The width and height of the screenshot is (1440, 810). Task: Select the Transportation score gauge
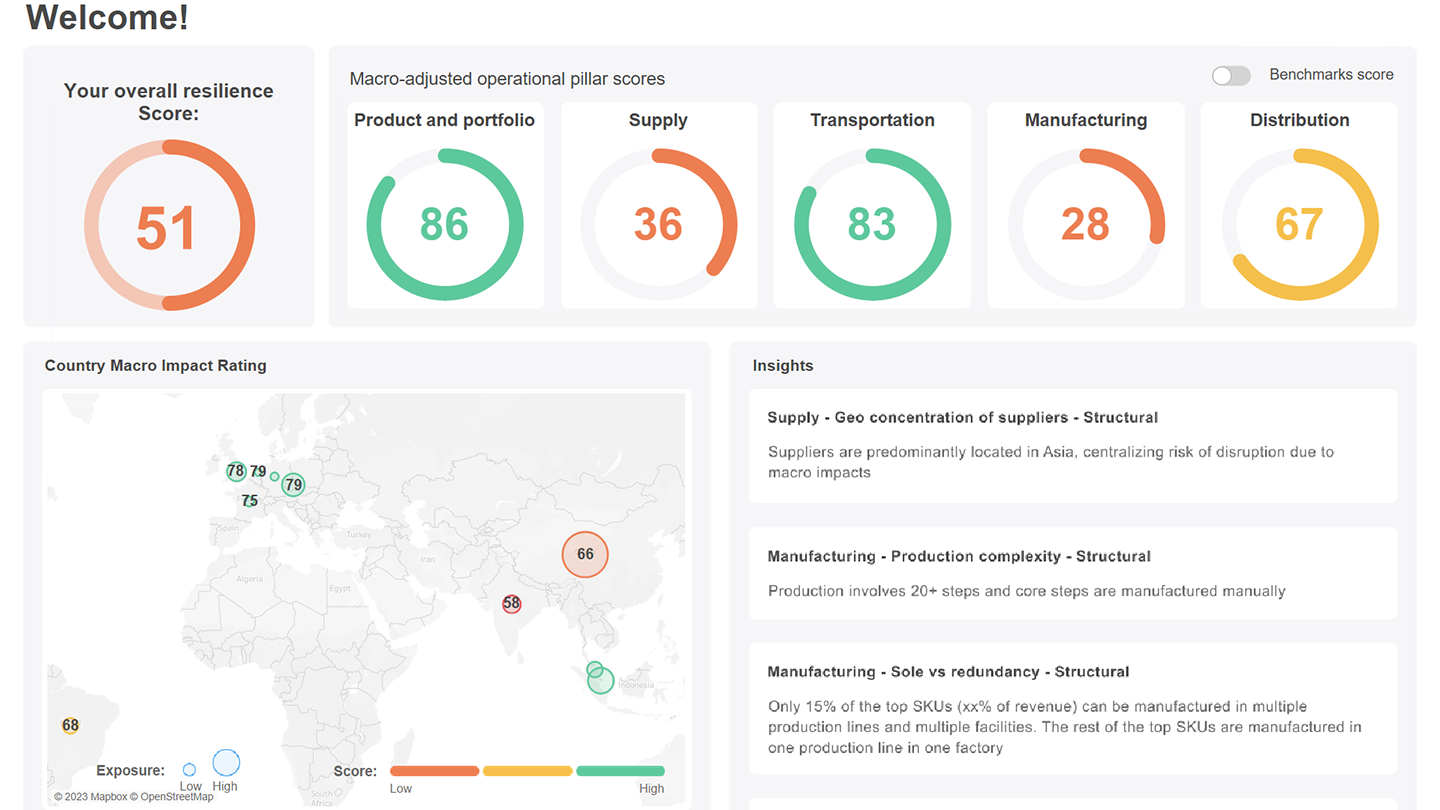[872, 224]
